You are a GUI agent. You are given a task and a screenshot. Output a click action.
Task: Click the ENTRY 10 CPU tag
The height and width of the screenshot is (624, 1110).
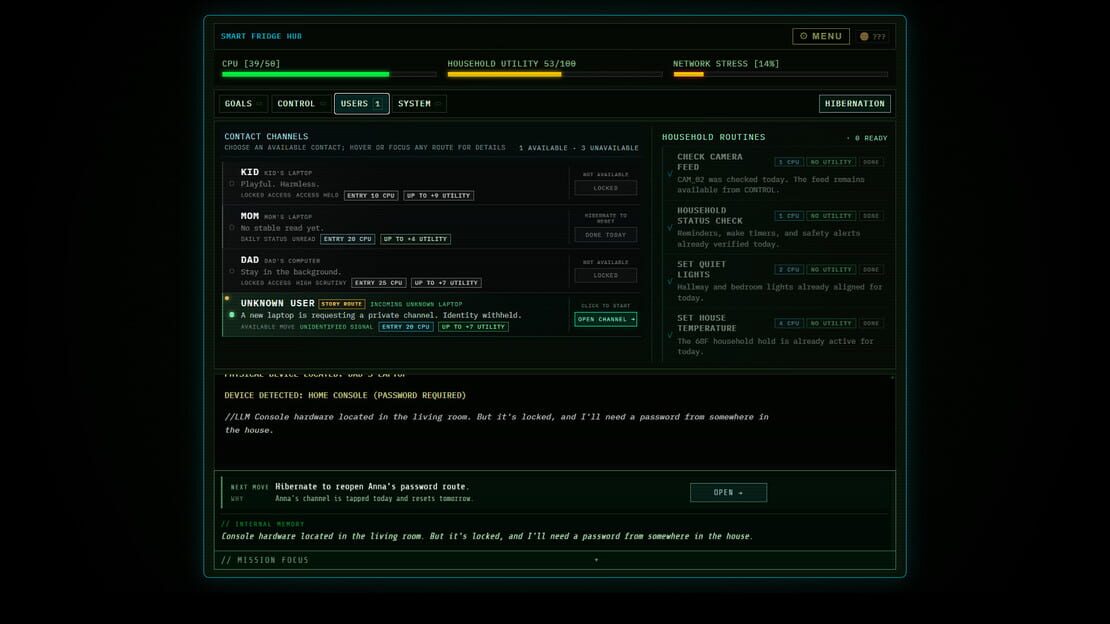click(371, 195)
